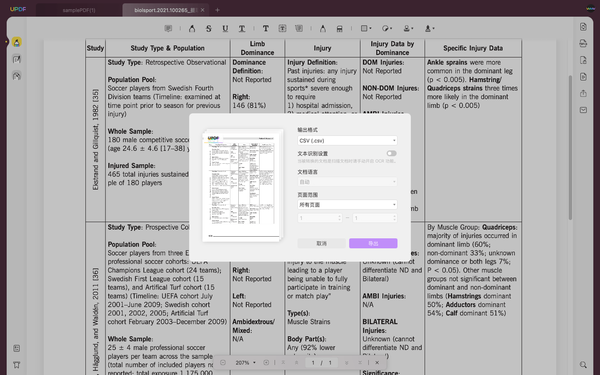
Task: Click the purple 导出 export button
Action: tap(373, 243)
